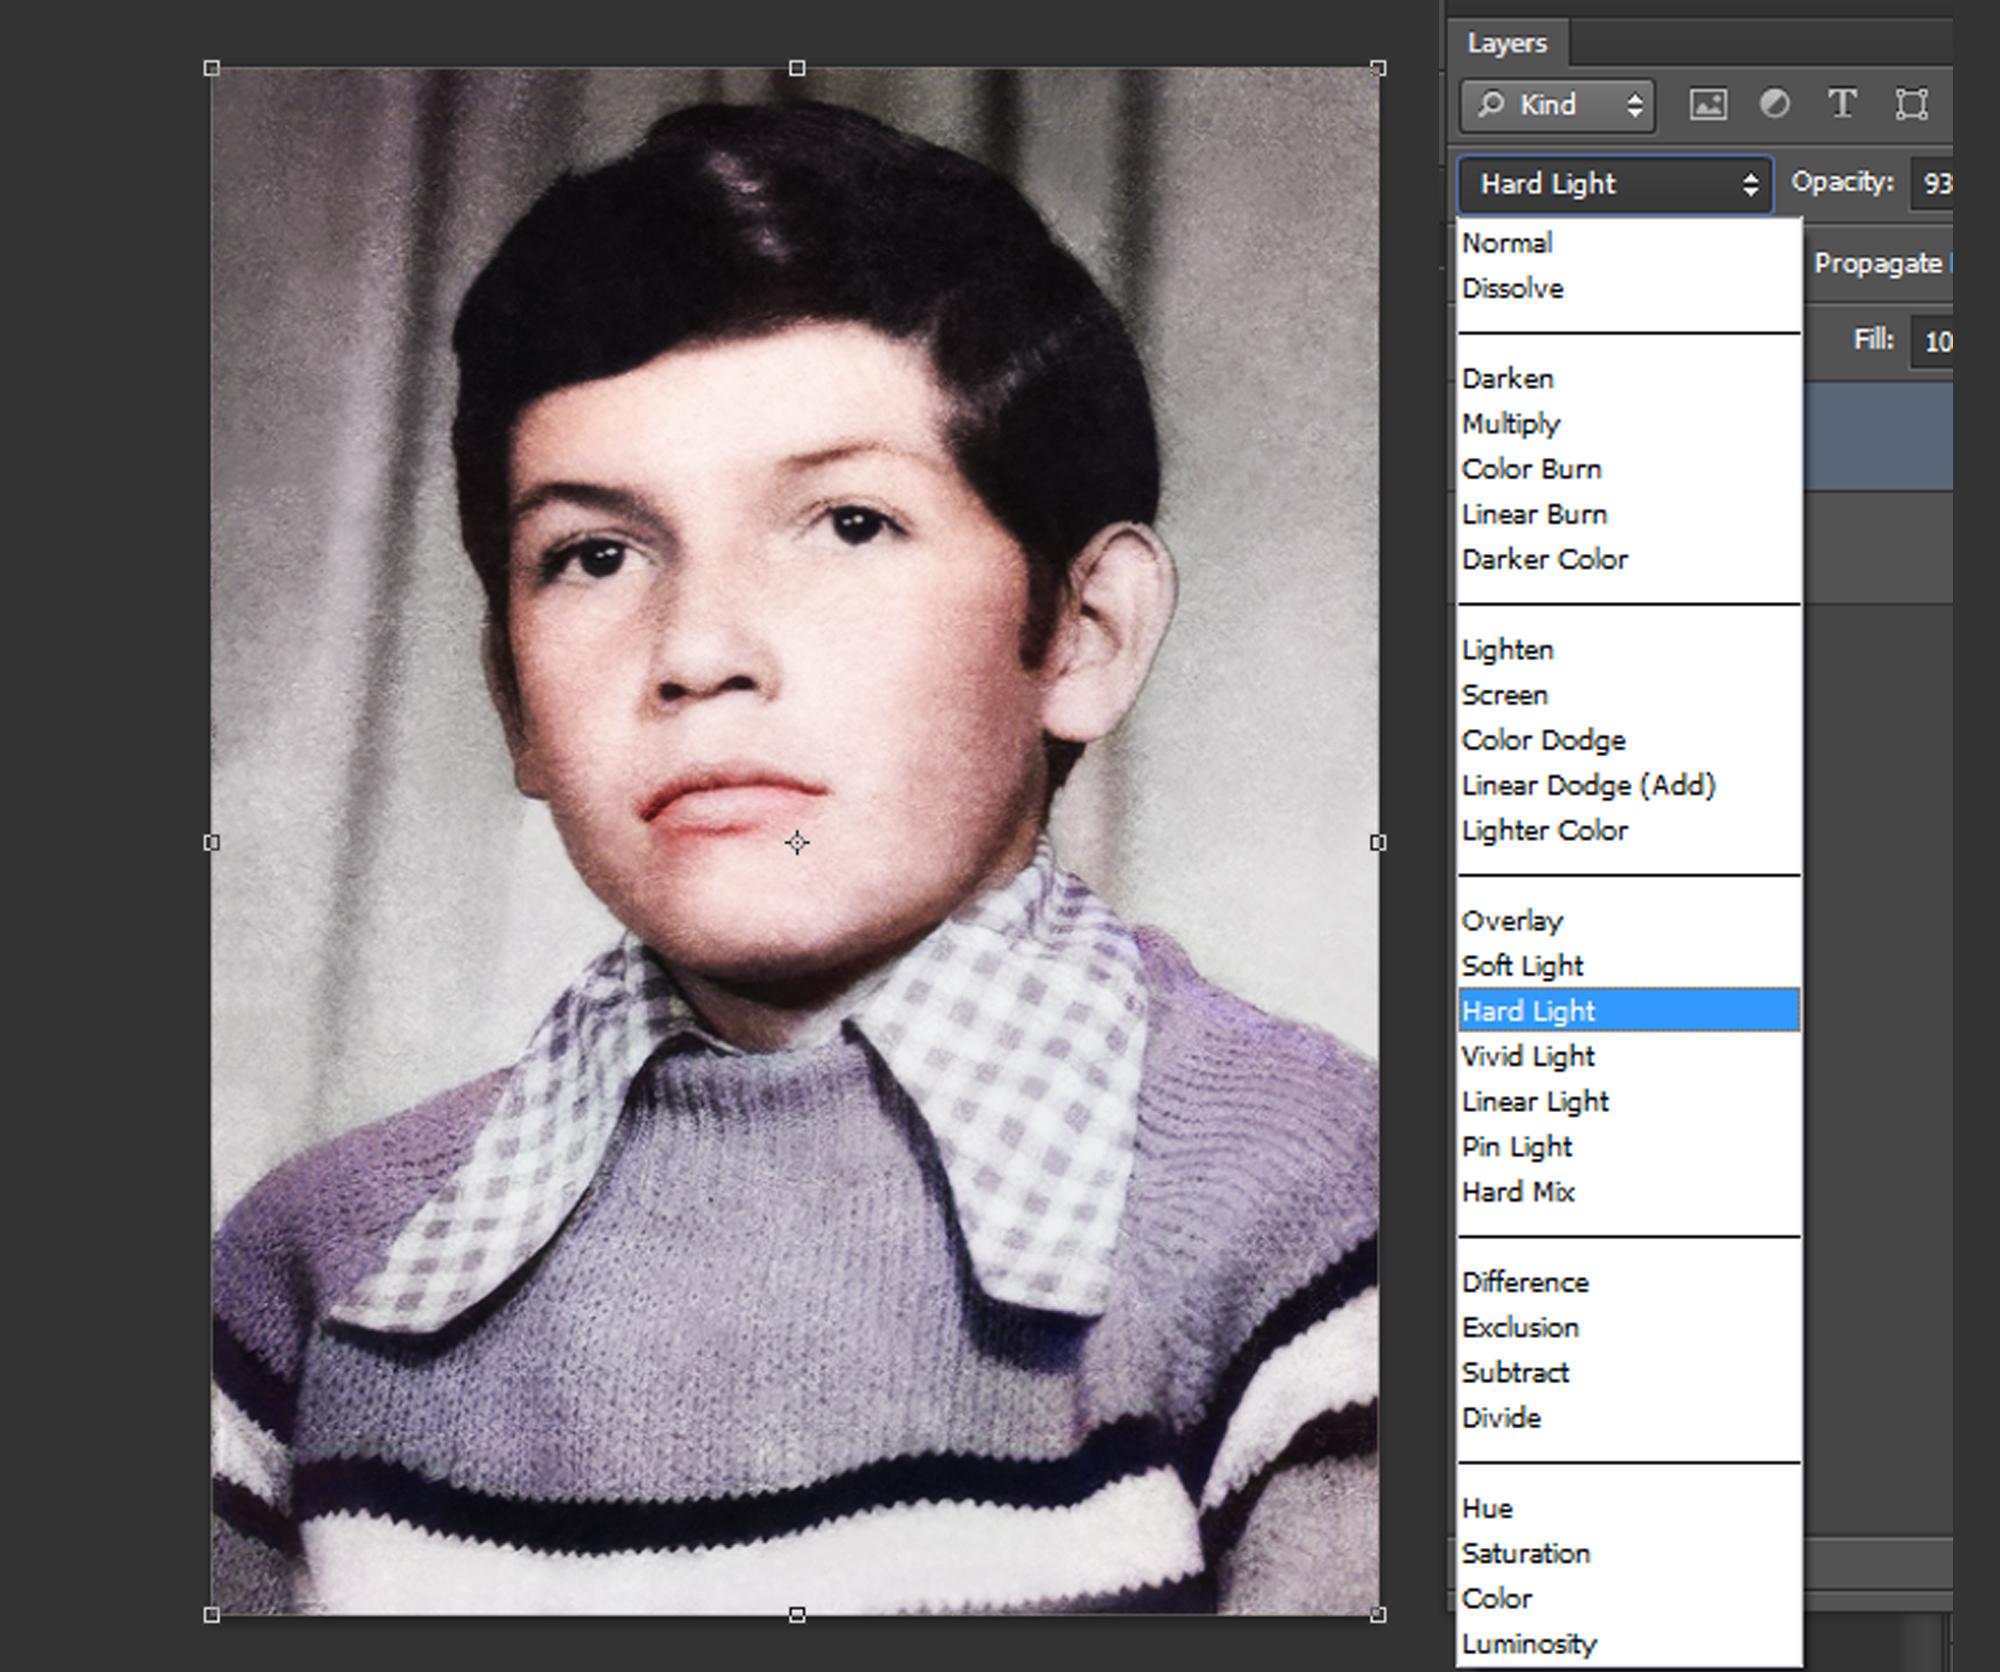The height and width of the screenshot is (1672, 2000).
Task: Open the Hard Light blend mode dropdown
Action: click(x=1615, y=184)
